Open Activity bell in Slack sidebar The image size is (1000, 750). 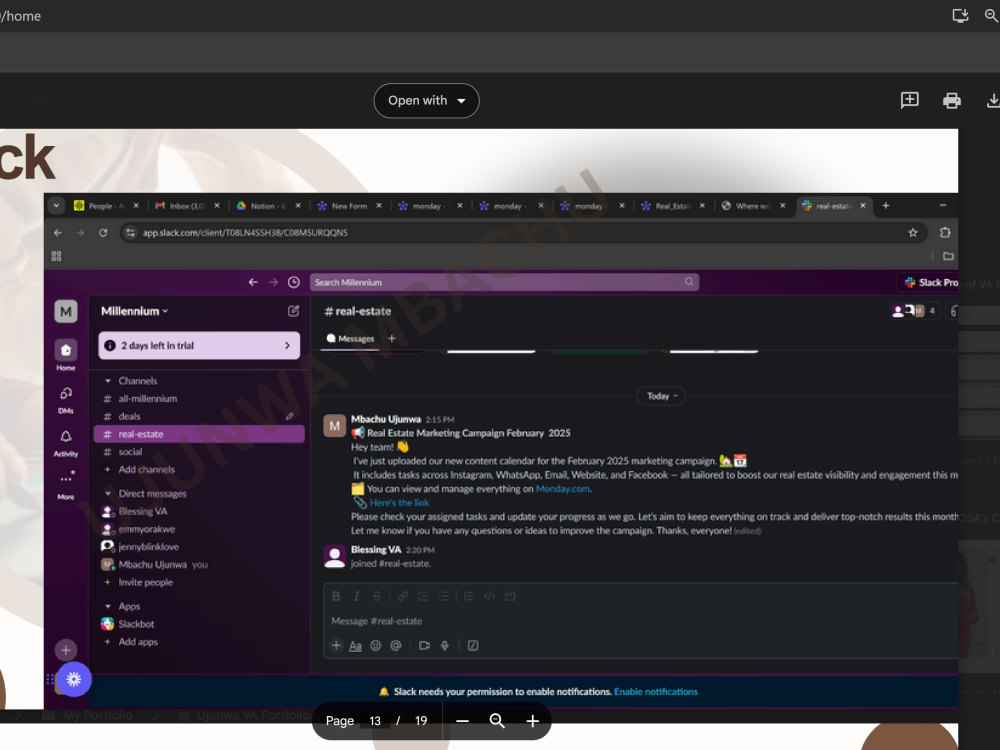coord(66,443)
